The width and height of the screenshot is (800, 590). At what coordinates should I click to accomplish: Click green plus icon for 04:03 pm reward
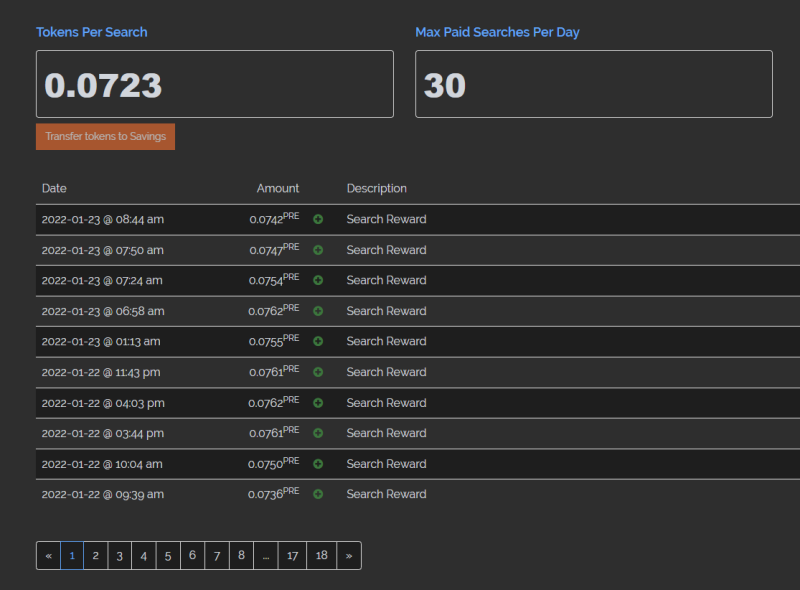318,403
